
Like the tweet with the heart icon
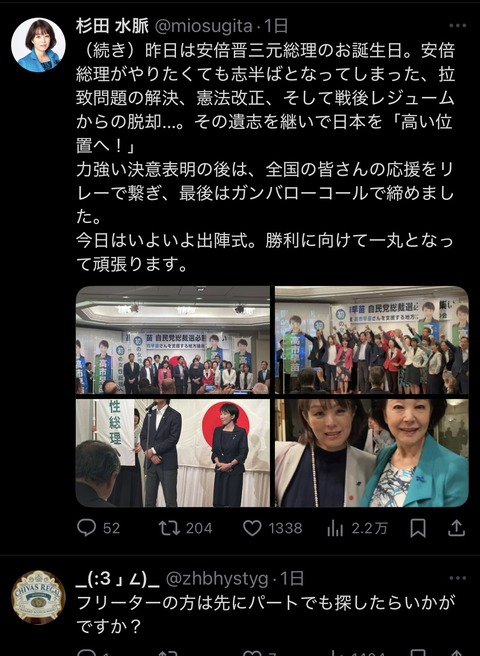(x=252, y=528)
